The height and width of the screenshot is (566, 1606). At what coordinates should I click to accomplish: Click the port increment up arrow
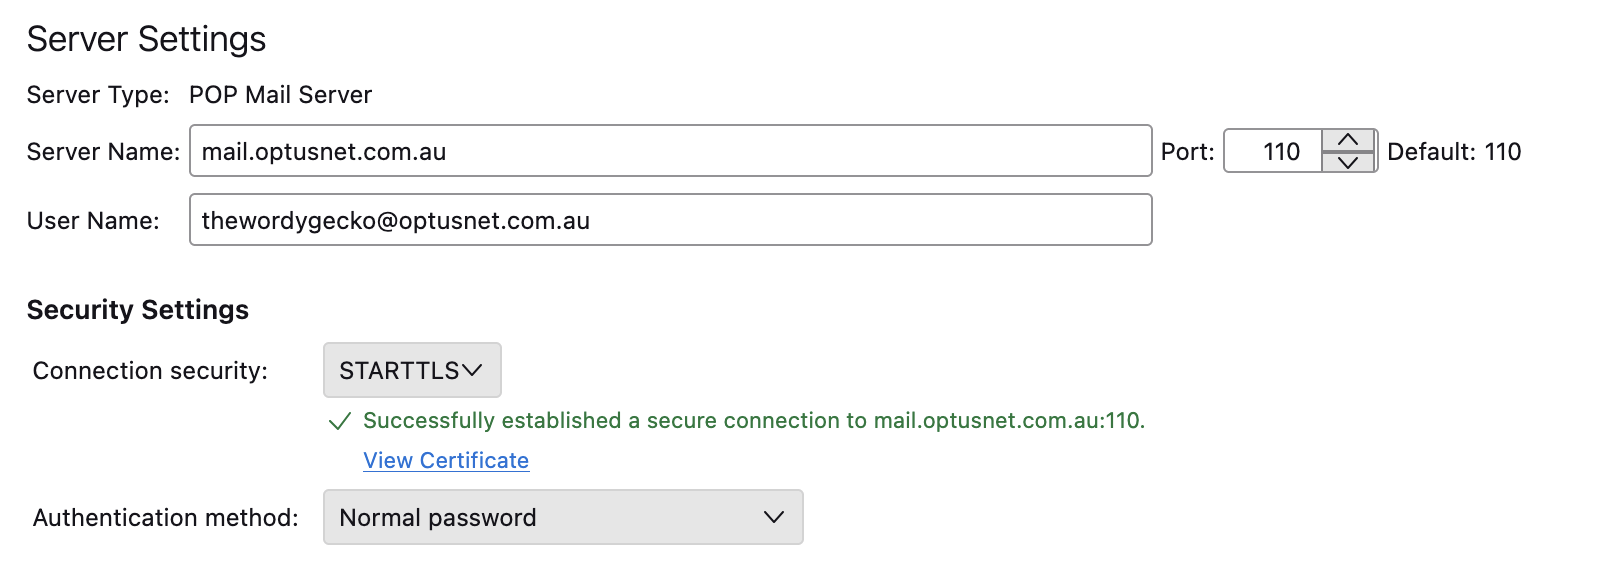coord(1348,140)
